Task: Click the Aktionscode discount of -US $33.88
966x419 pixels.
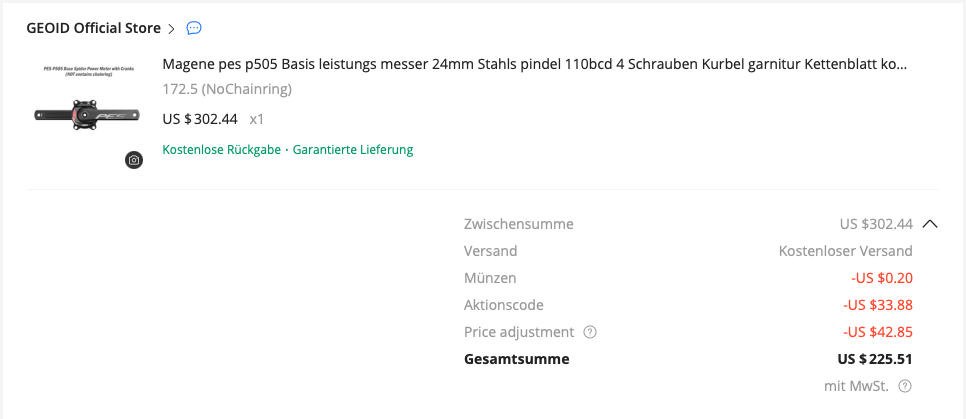Action: click(x=877, y=305)
